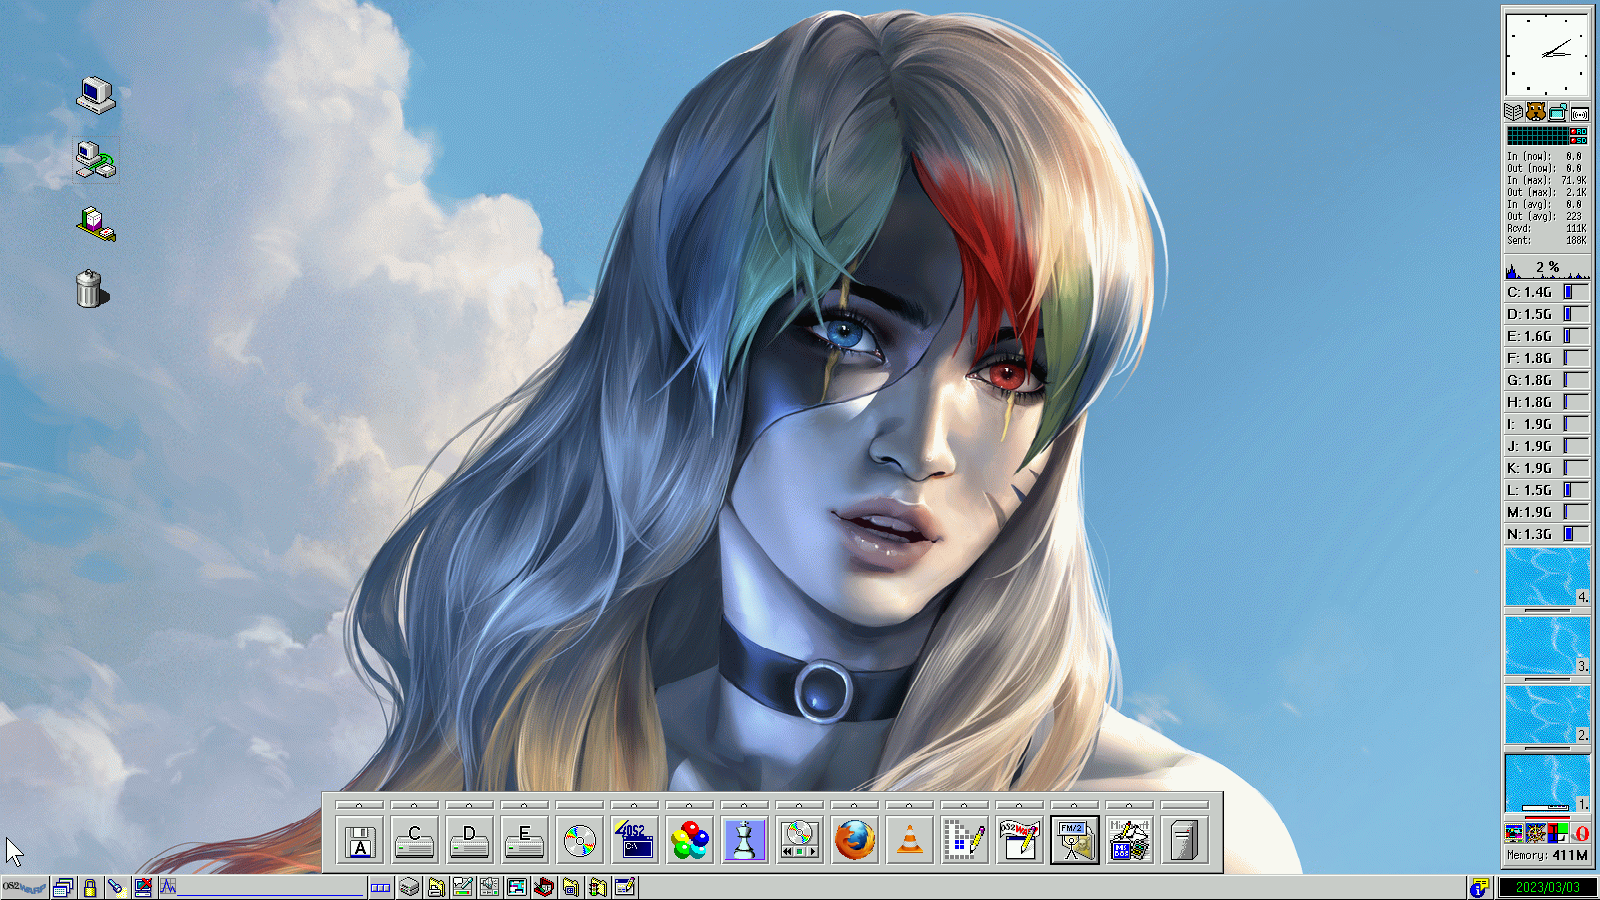The height and width of the screenshot is (900, 1600).
Task: Click the analog clock widget
Action: click(1546, 53)
